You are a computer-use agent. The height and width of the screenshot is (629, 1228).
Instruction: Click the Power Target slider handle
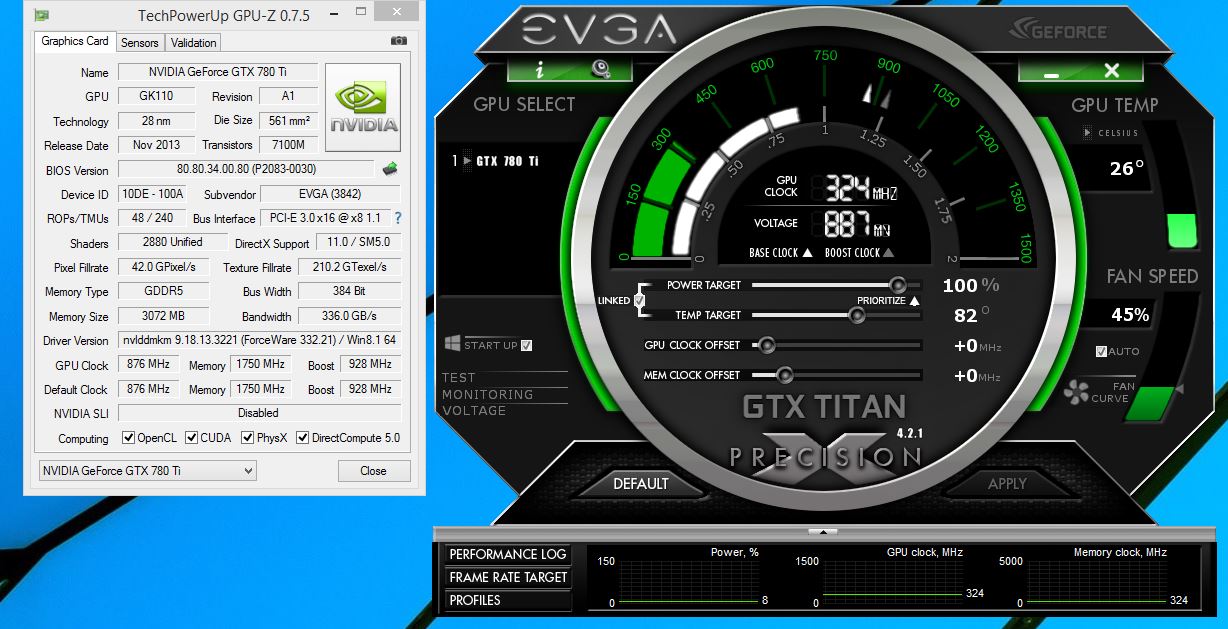(898, 285)
